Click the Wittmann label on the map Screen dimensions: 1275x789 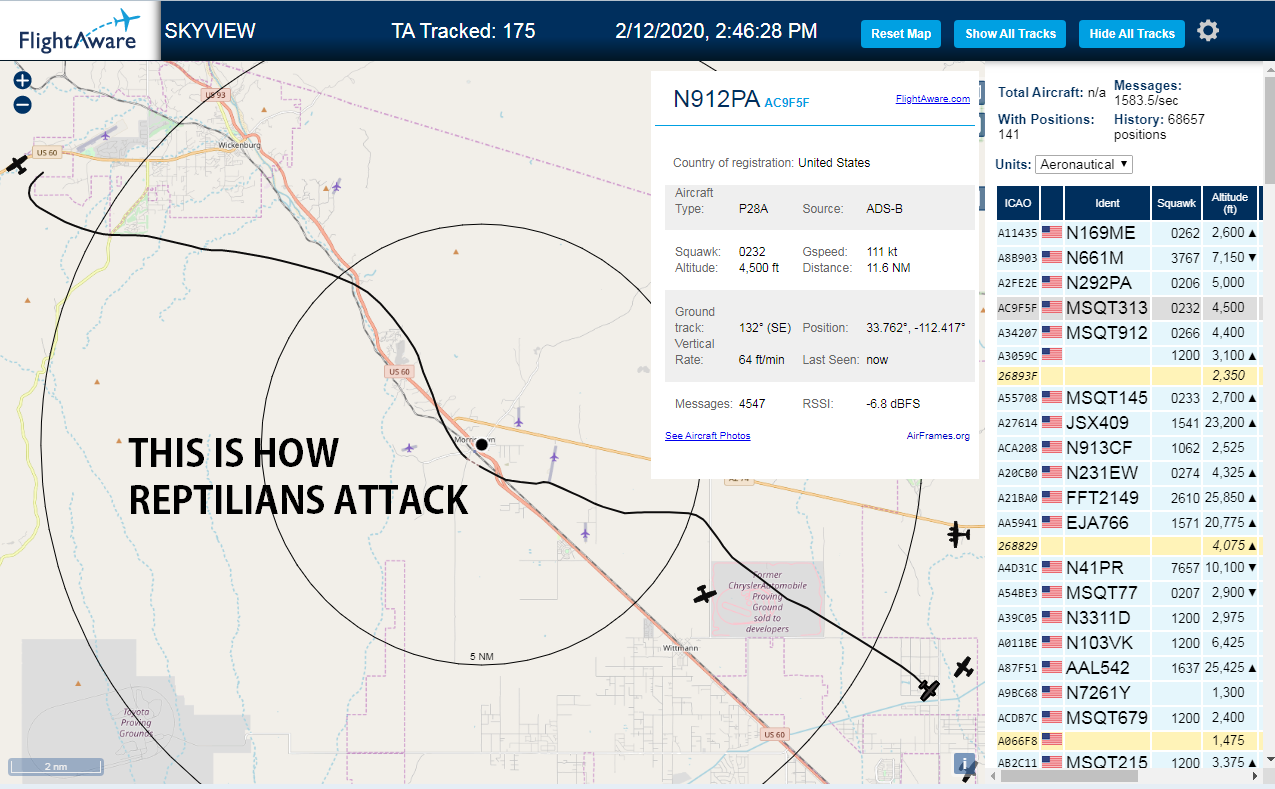[679, 648]
